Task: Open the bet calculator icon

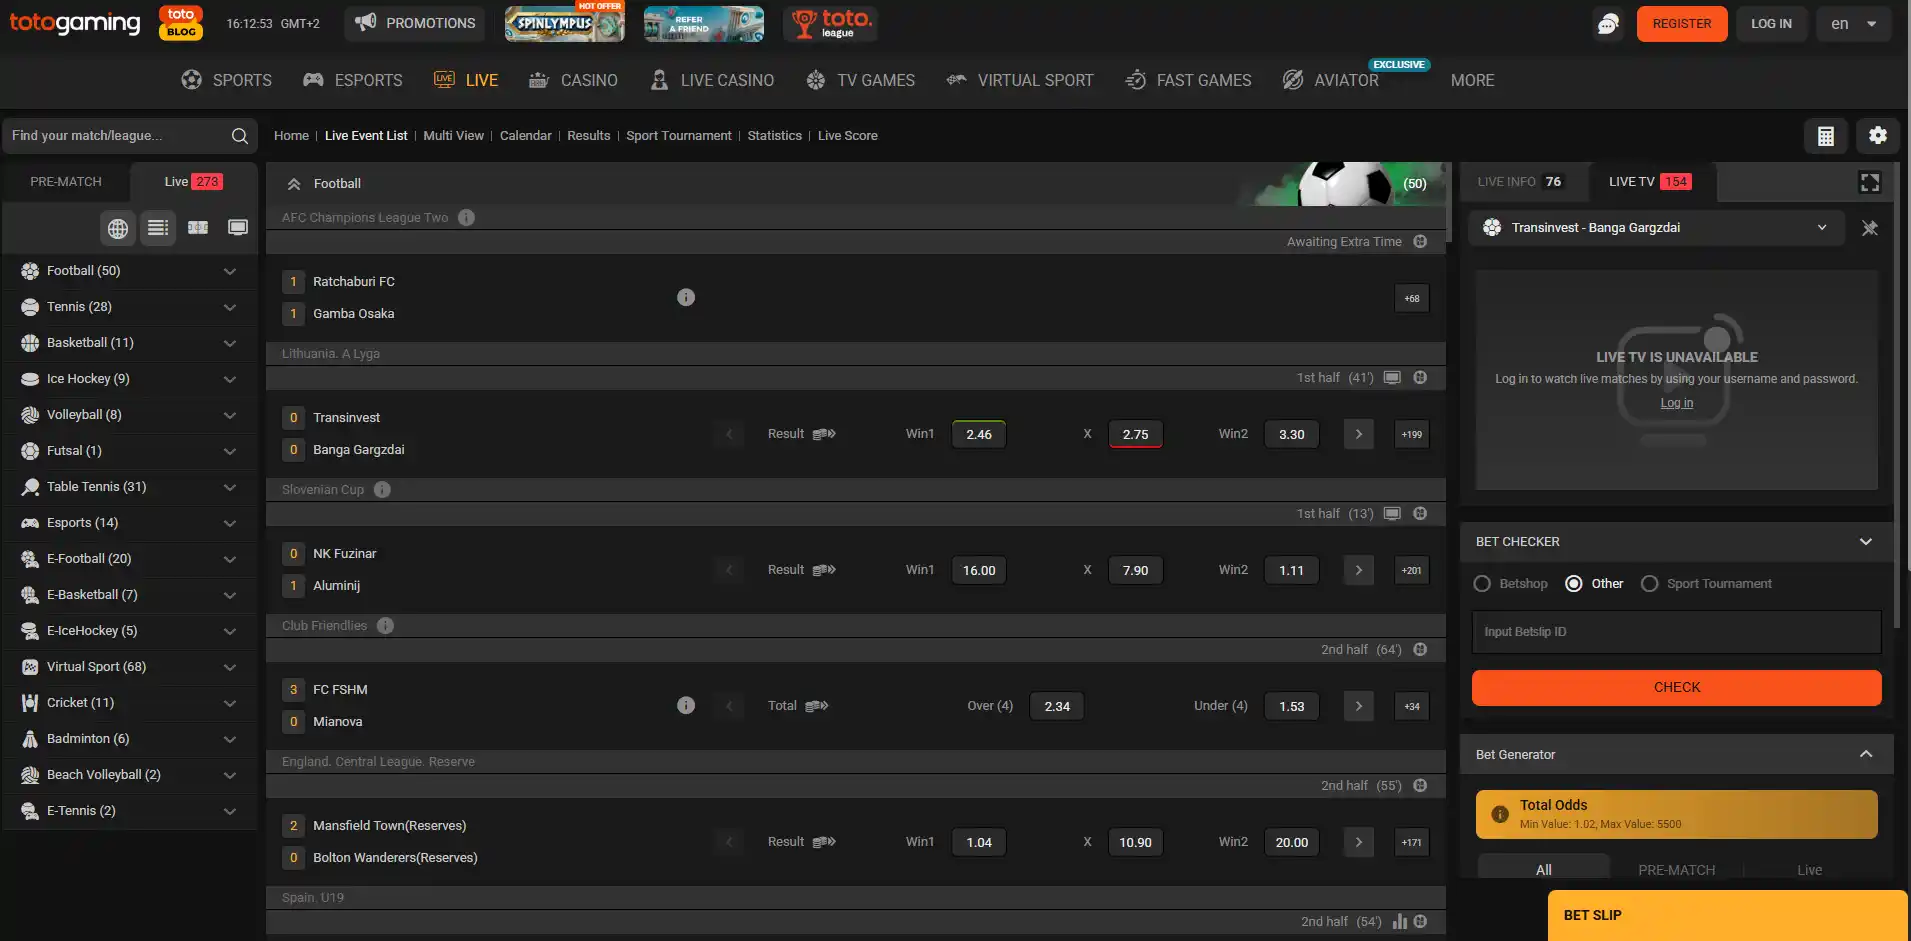Action: tap(1825, 136)
